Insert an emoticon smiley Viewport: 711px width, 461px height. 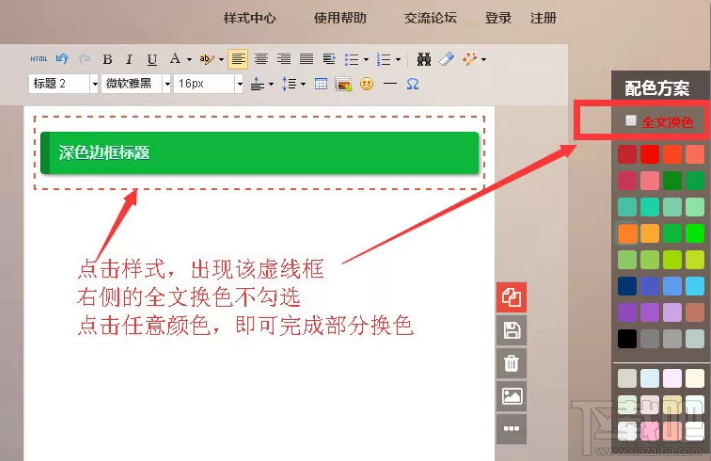tap(366, 84)
